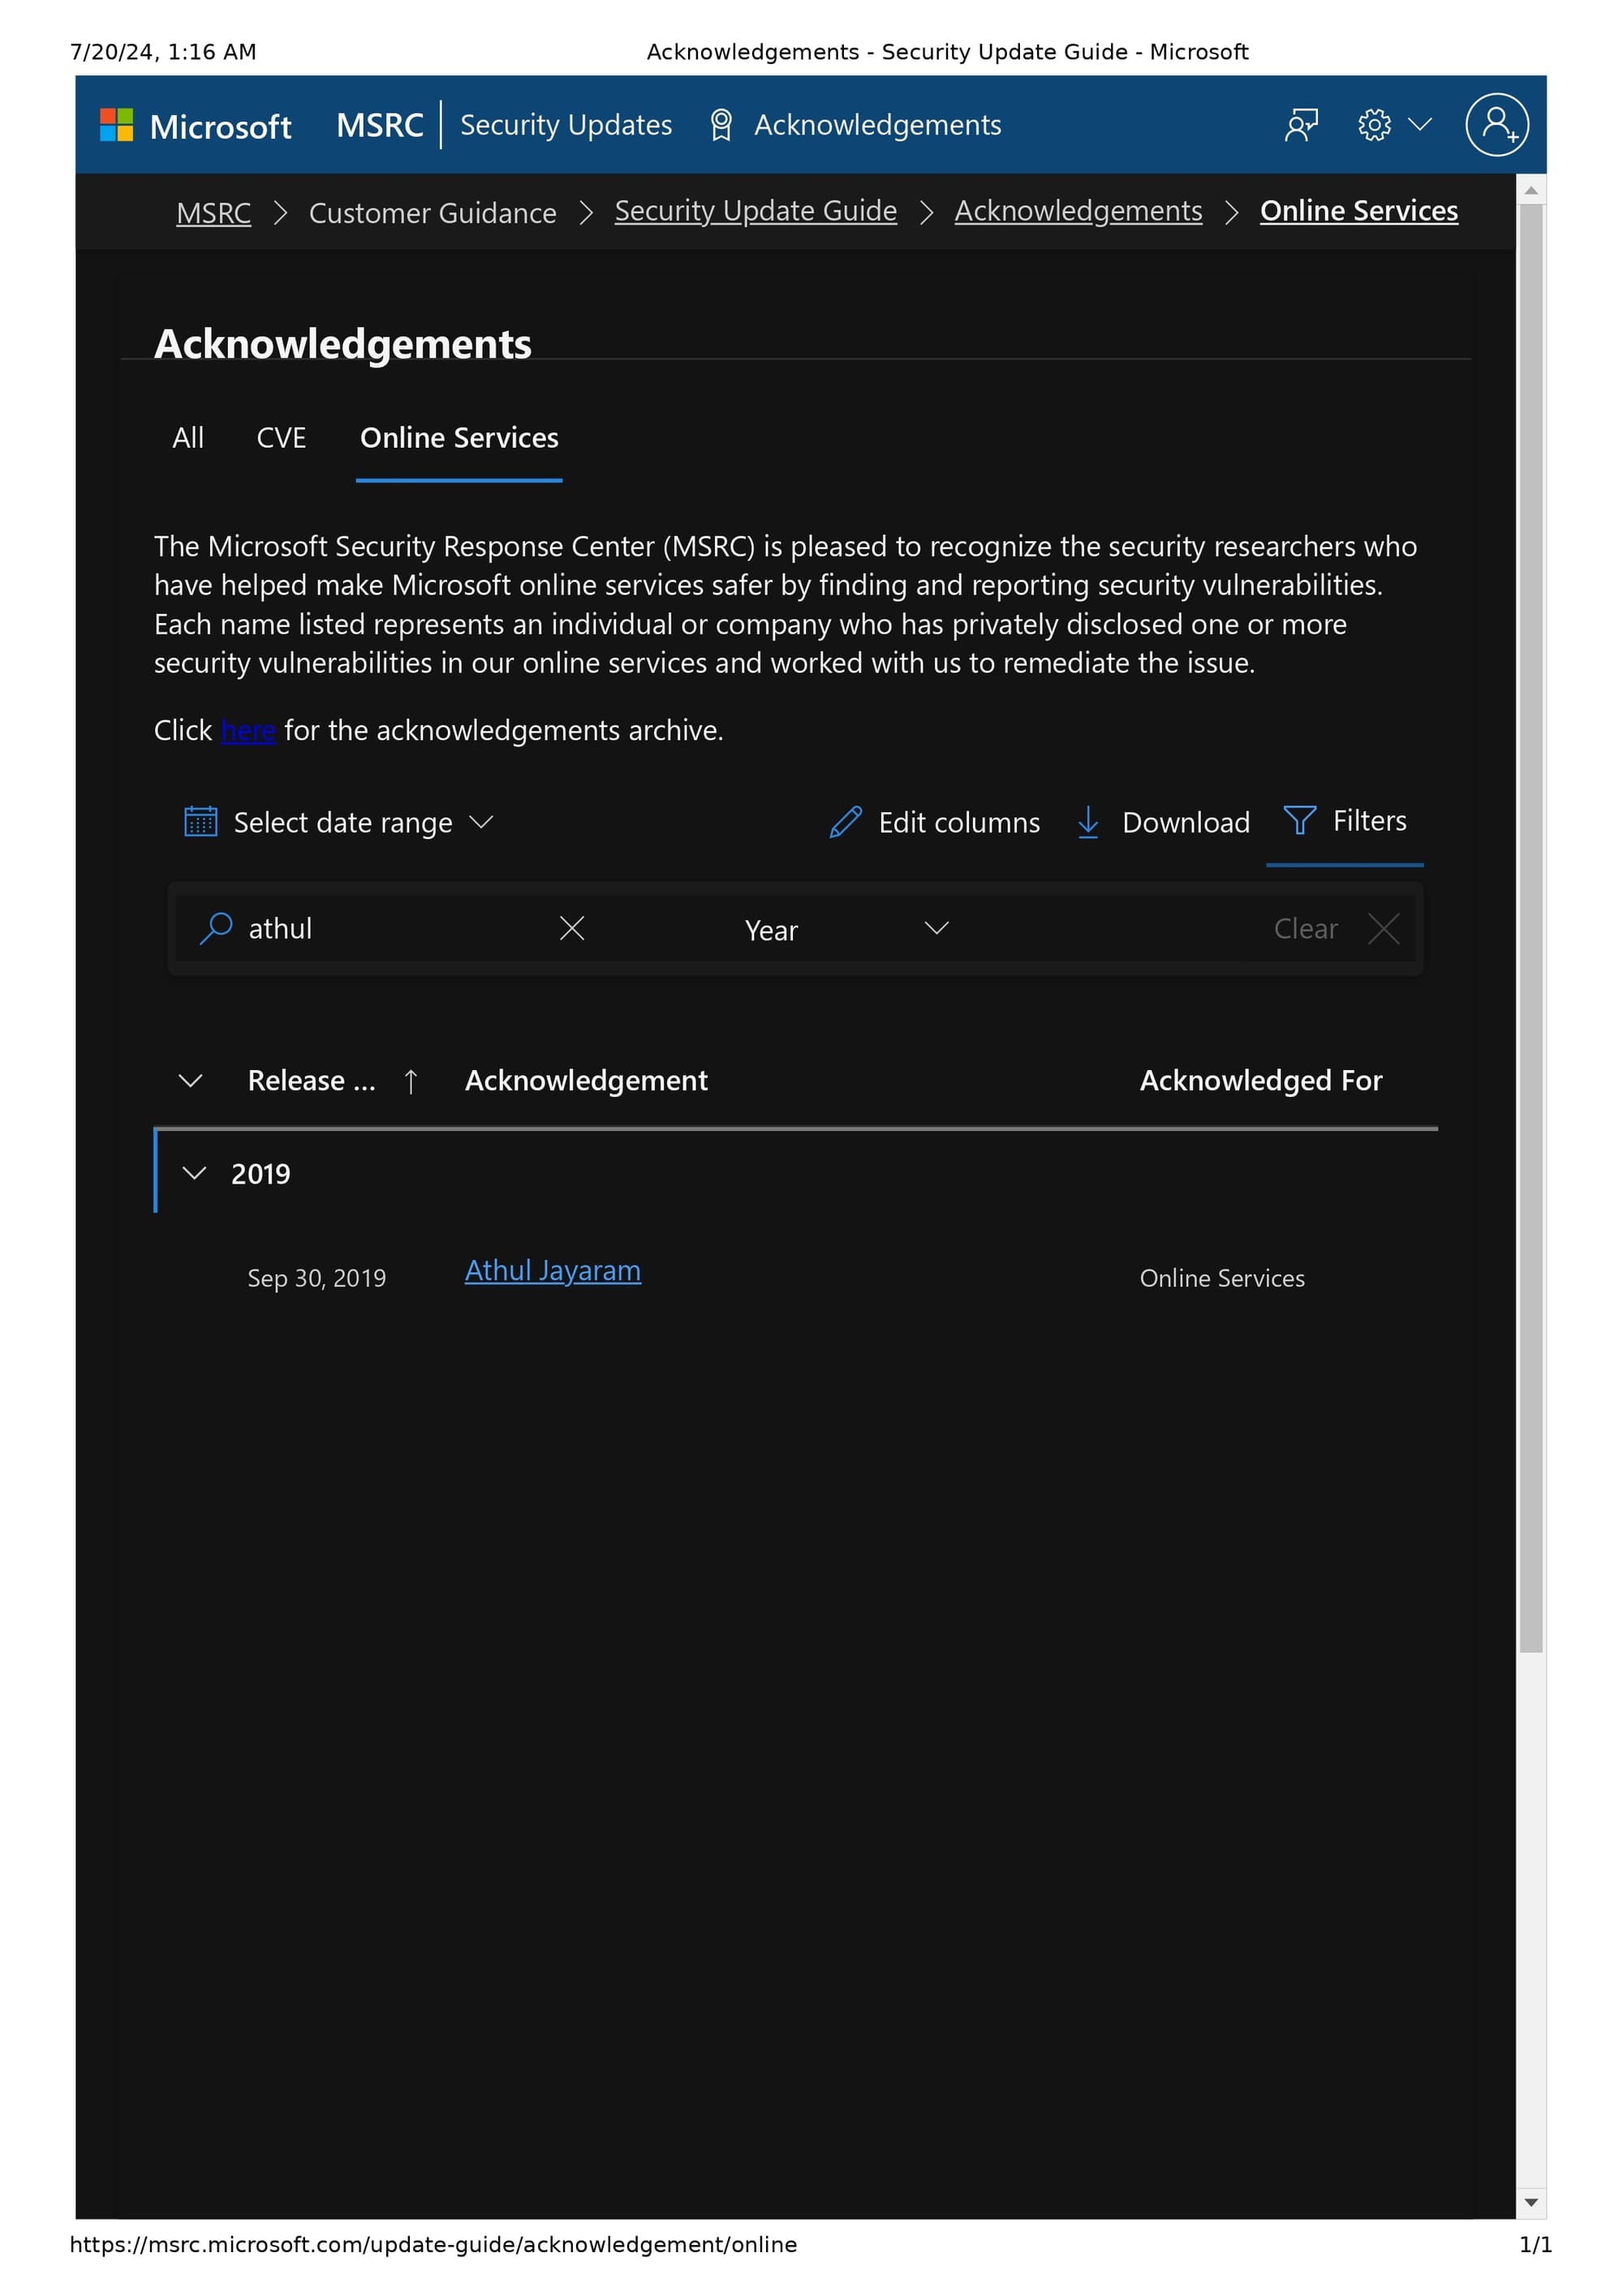Click the Download arrow icon
This screenshot has height=2296, width=1623.
[x=1087, y=821]
